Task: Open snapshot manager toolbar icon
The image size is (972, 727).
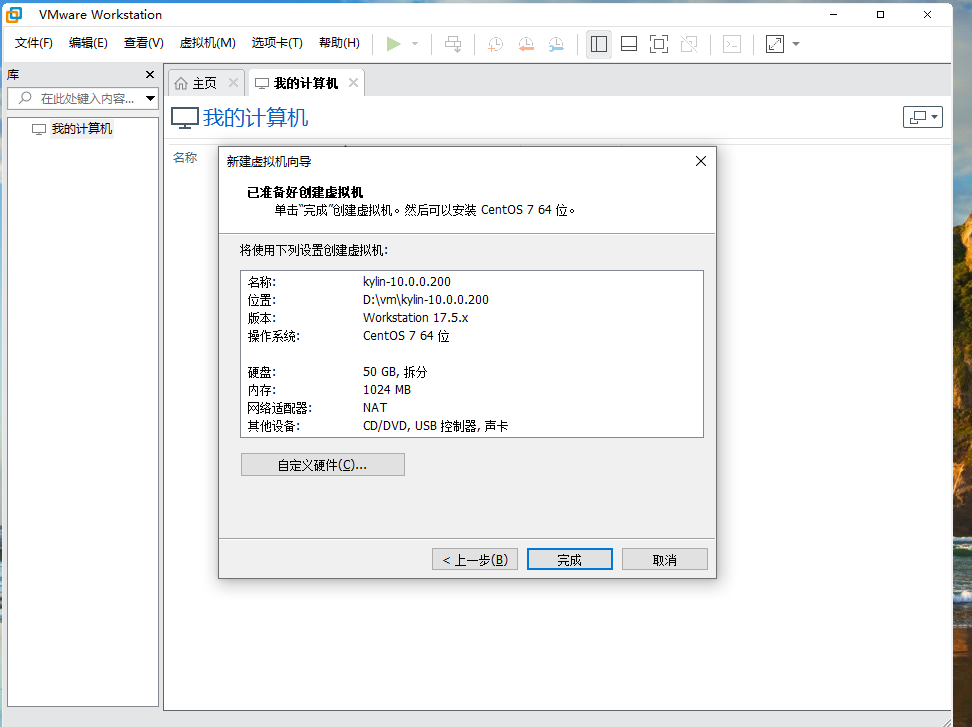Action: tap(556, 44)
